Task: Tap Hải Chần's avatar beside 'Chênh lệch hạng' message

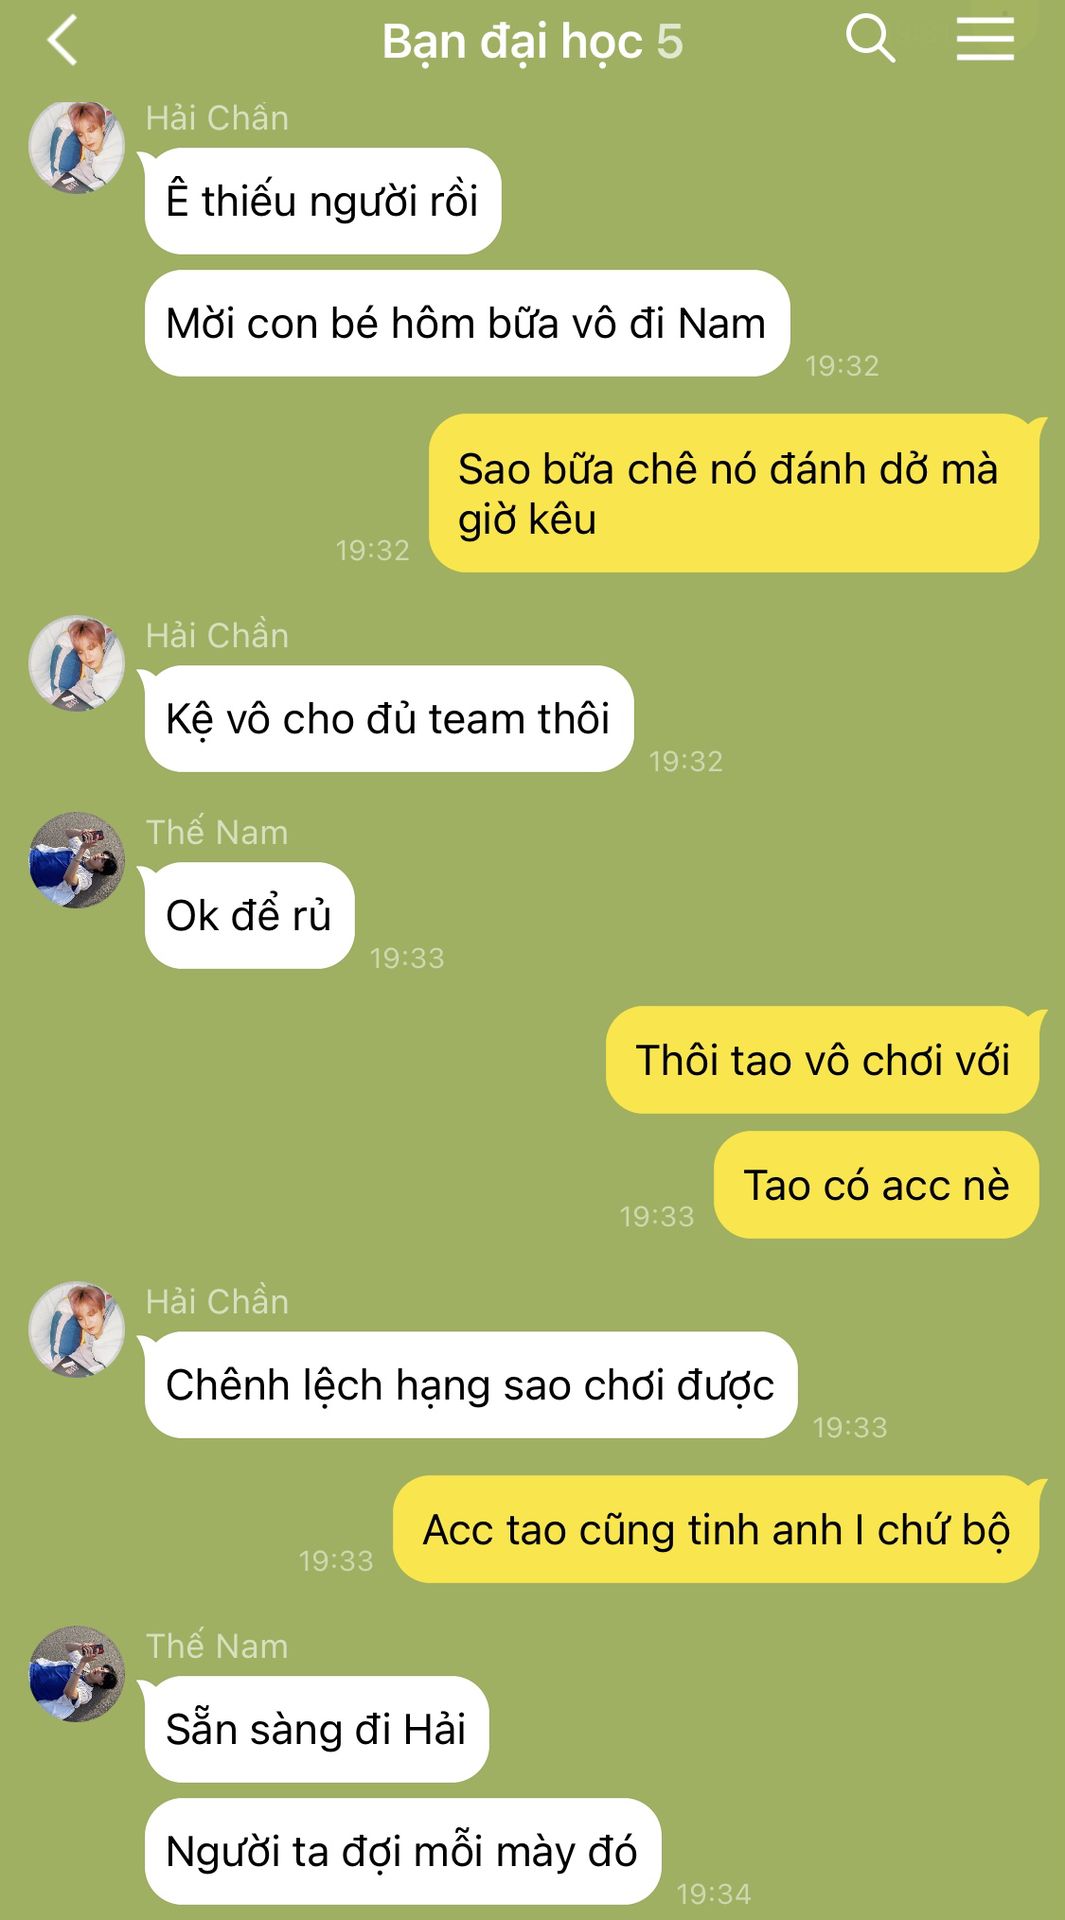Action: [x=77, y=1329]
